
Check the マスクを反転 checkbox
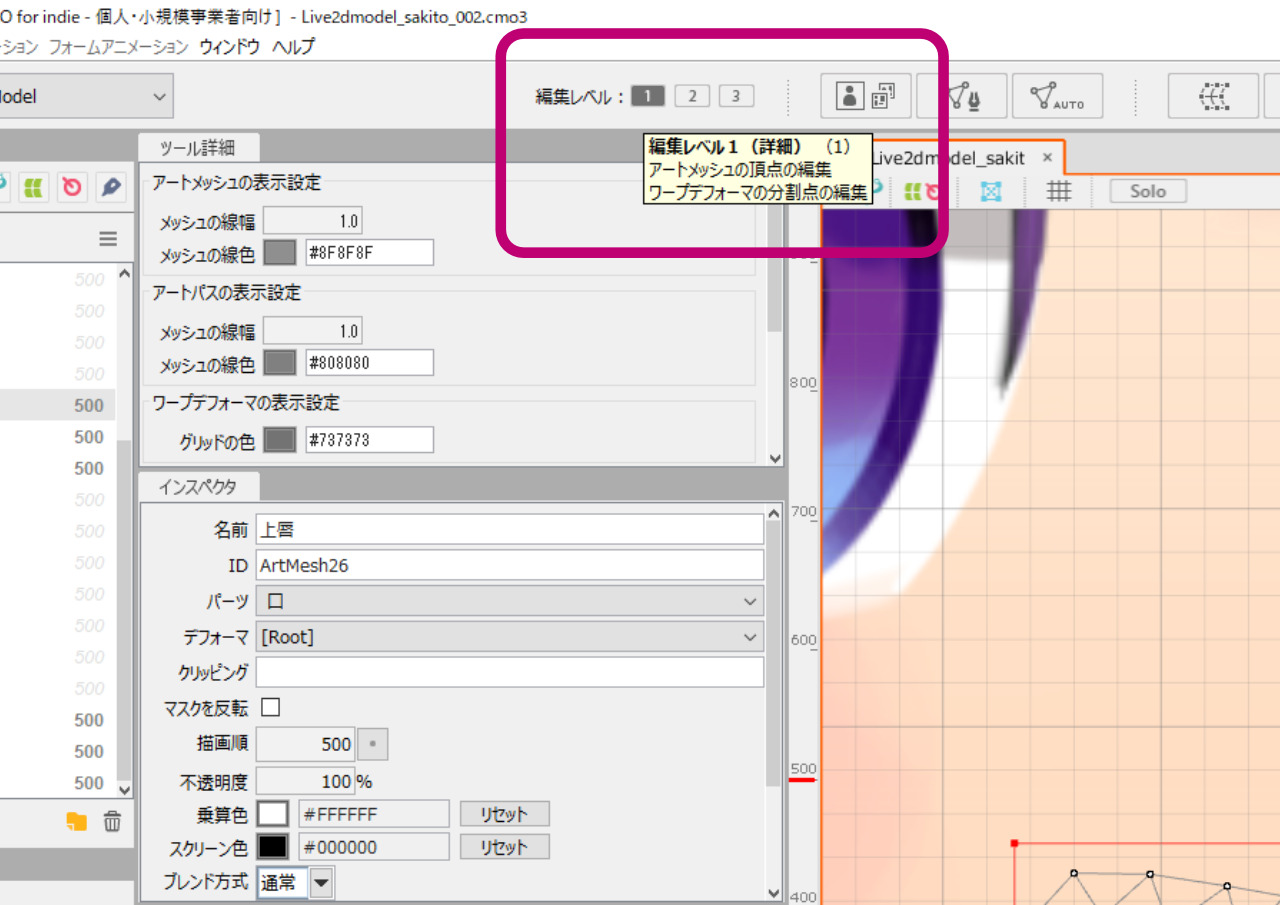(270, 708)
